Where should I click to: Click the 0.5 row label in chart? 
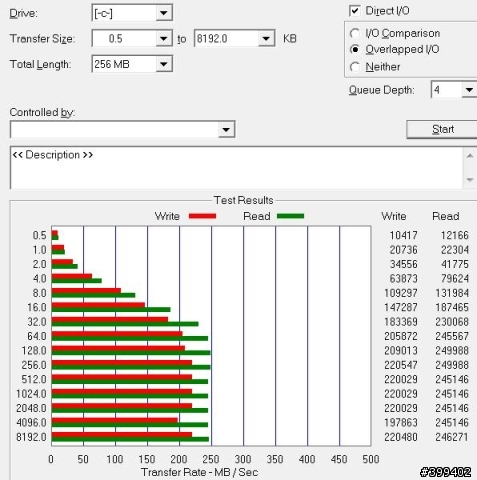pyautogui.click(x=39, y=235)
